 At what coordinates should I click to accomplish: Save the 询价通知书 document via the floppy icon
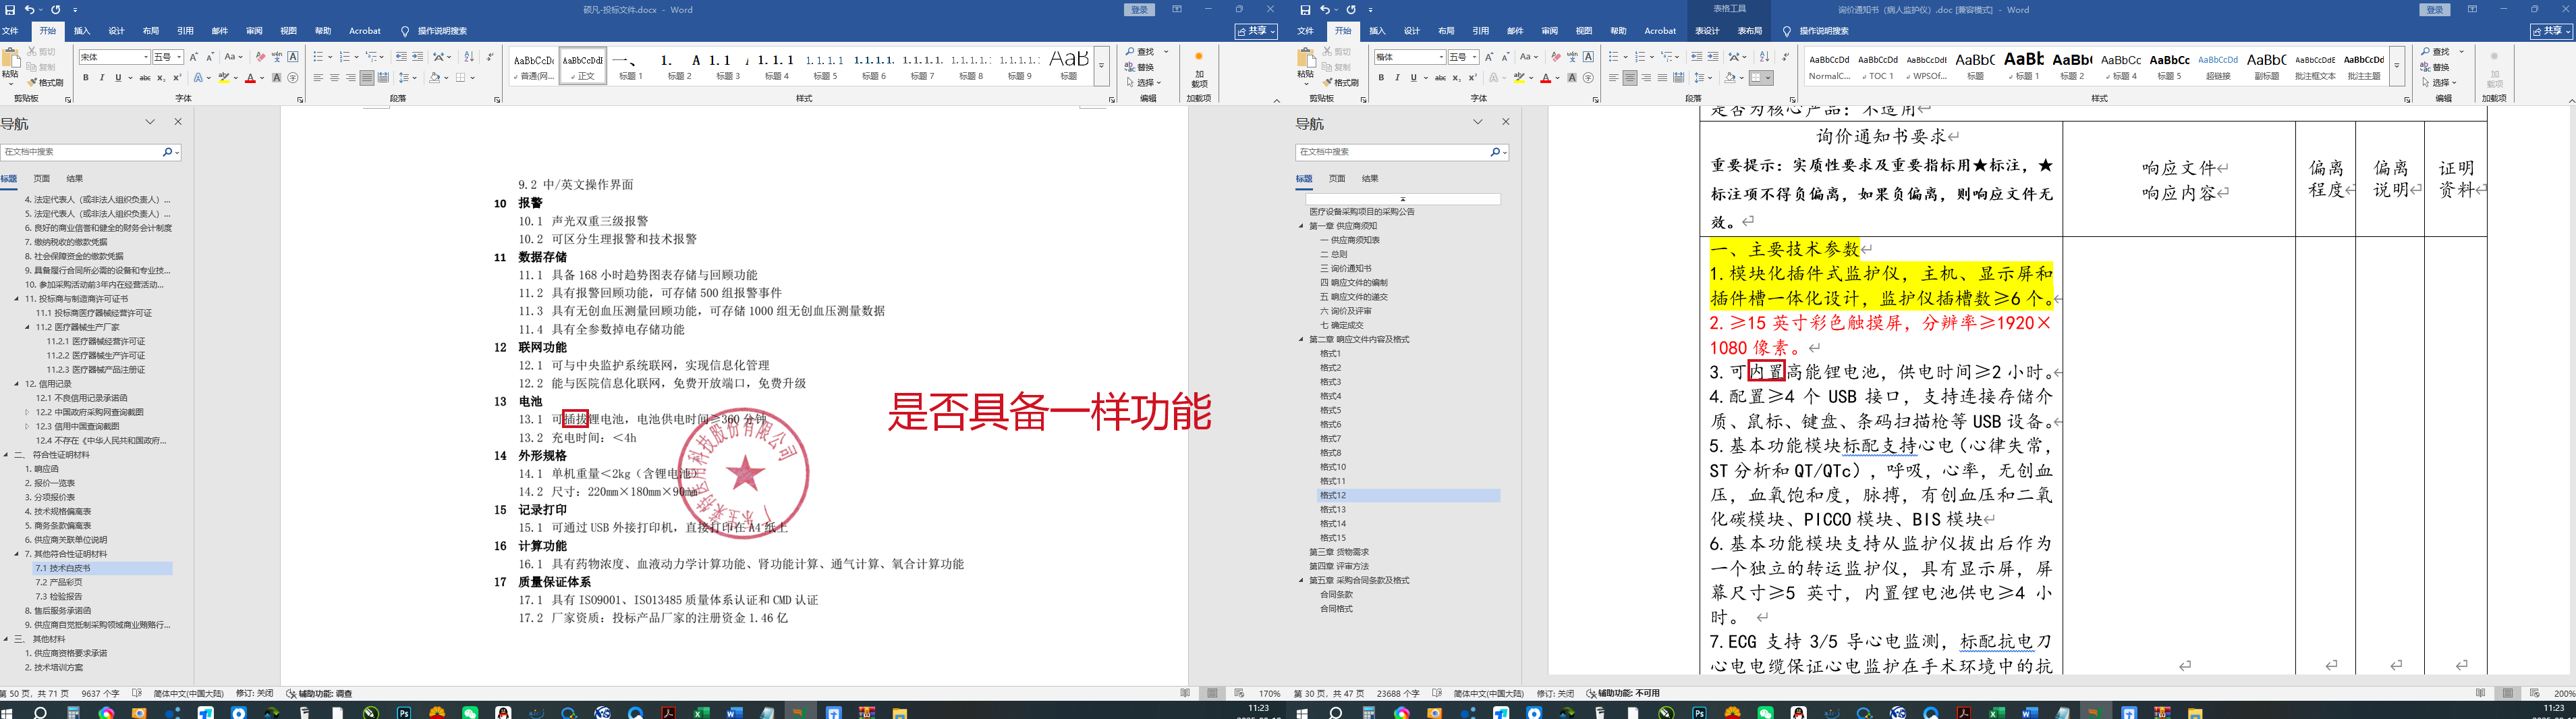pyautogui.click(x=1306, y=9)
